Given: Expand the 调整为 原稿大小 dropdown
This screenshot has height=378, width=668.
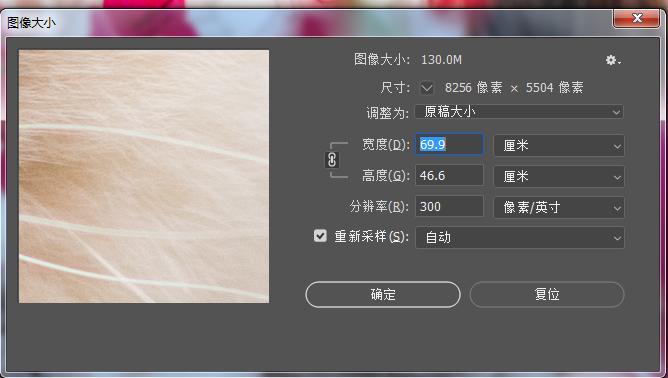Looking at the screenshot, I should click(x=519, y=112).
